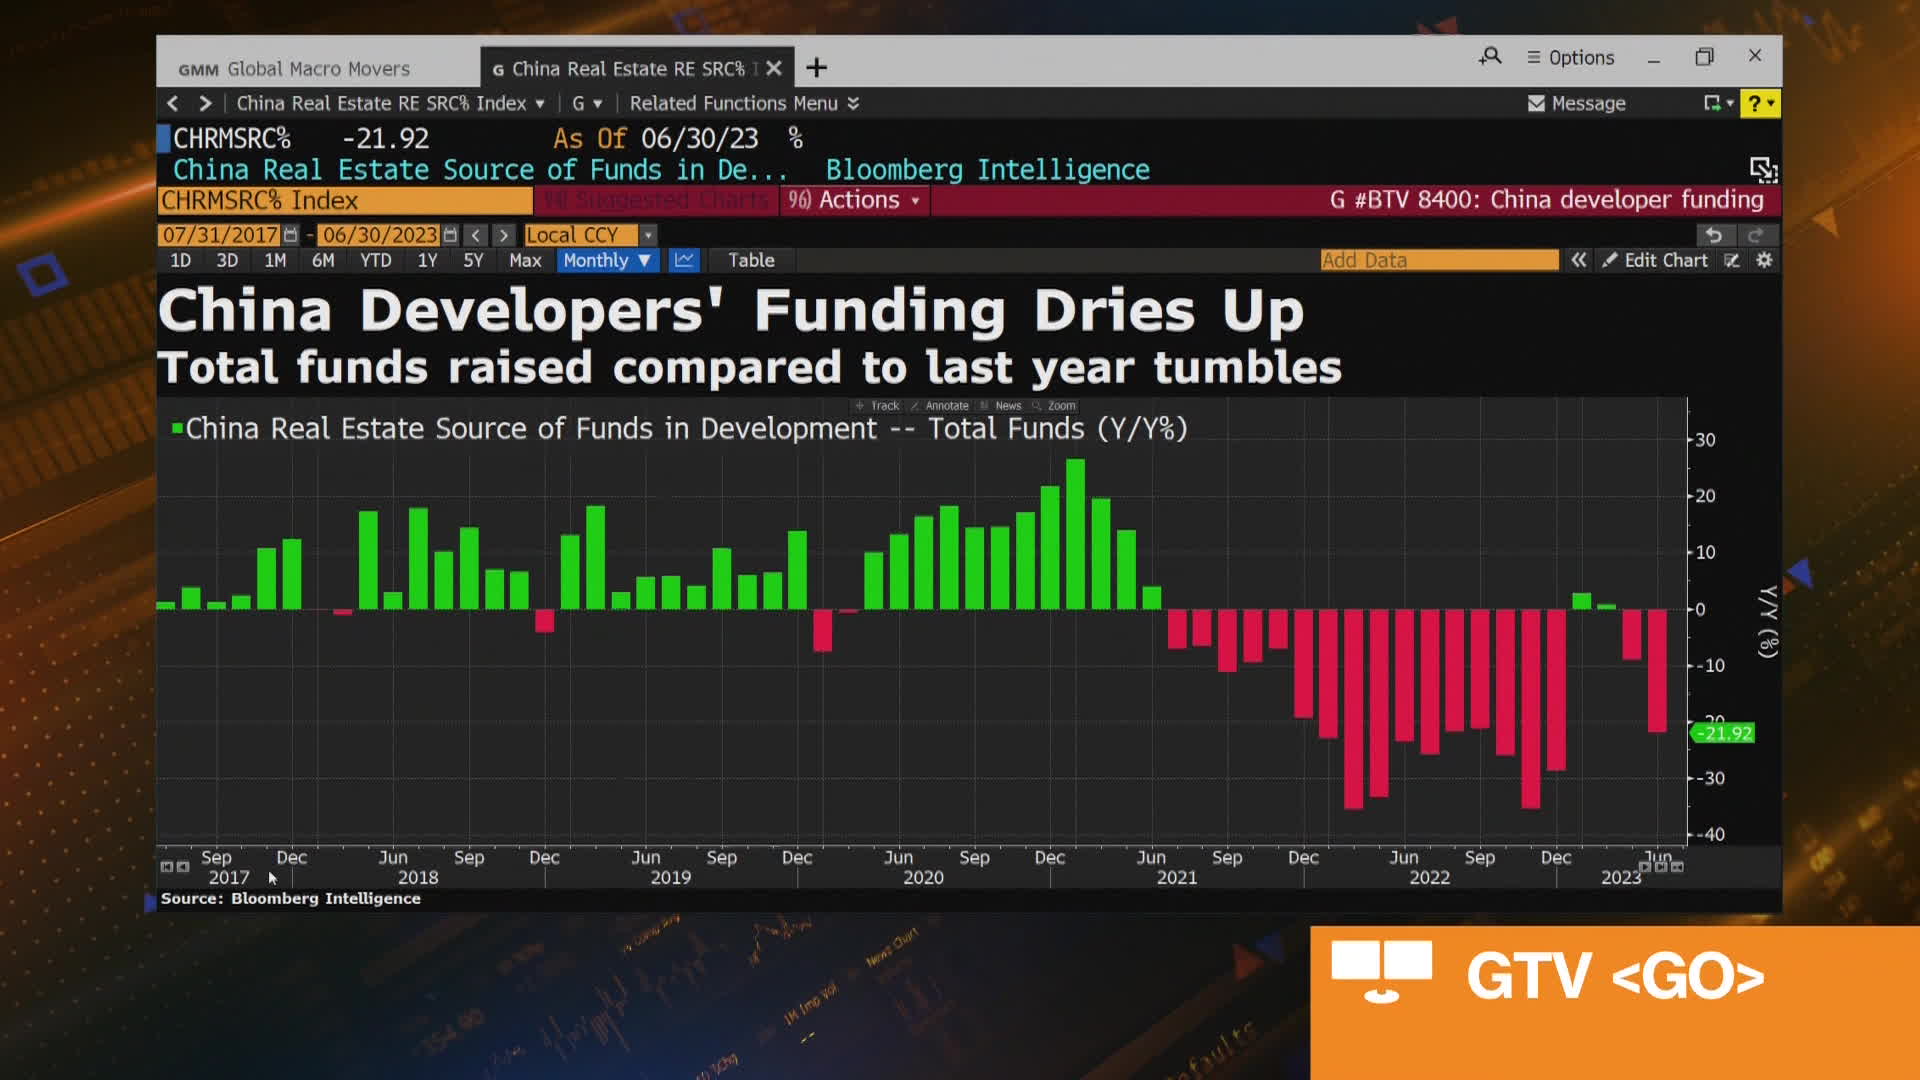Expand the Local CCY currency dropdown
This screenshot has height=1080, width=1920.
(648, 235)
